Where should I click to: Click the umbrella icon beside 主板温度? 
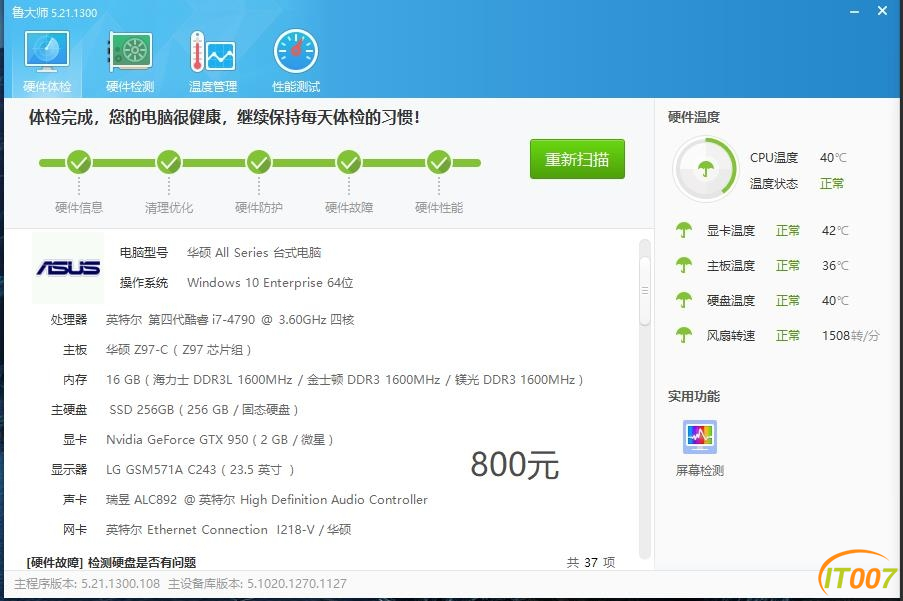(684, 265)
